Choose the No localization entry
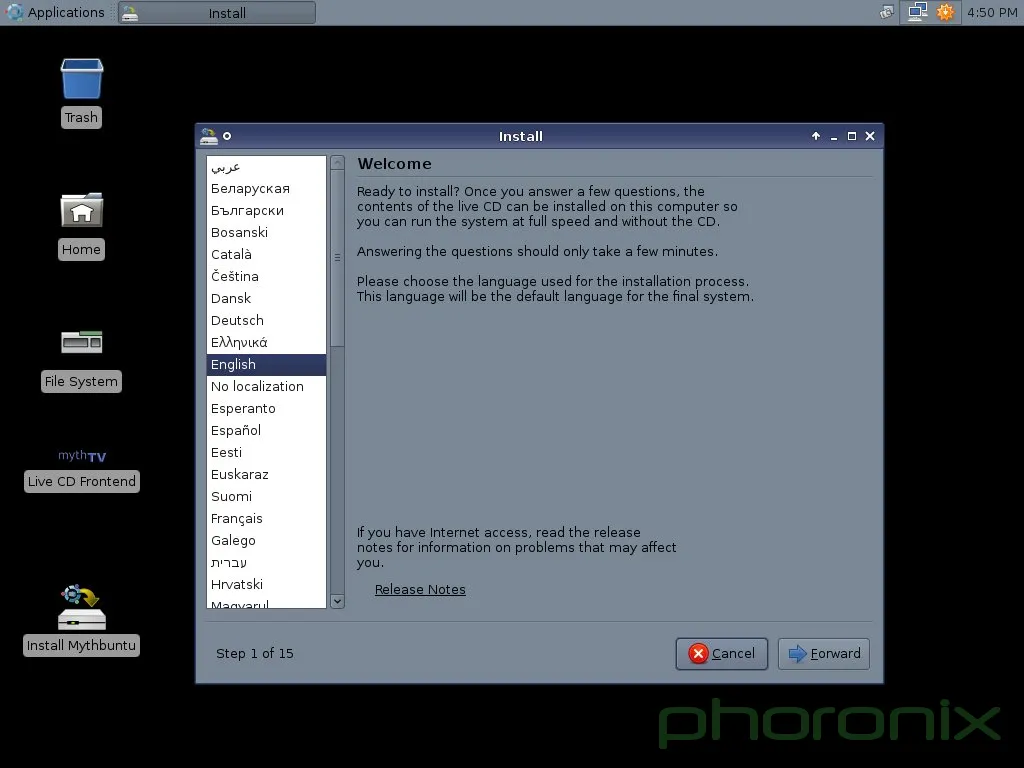This screenshot has height=768, width=1024. pos(266,387)
